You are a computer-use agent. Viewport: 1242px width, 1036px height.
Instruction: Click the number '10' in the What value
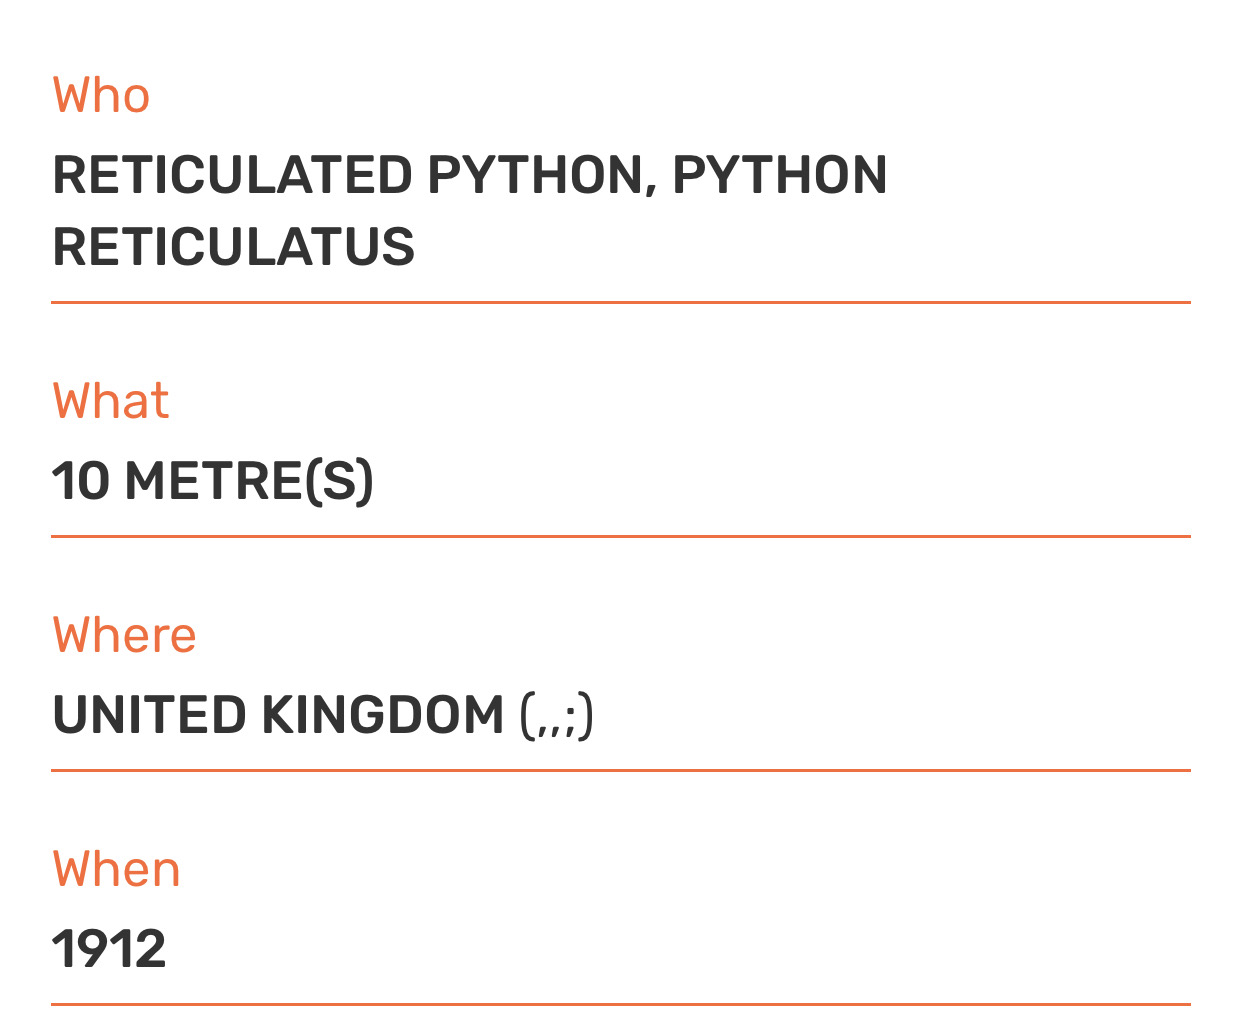80,481
